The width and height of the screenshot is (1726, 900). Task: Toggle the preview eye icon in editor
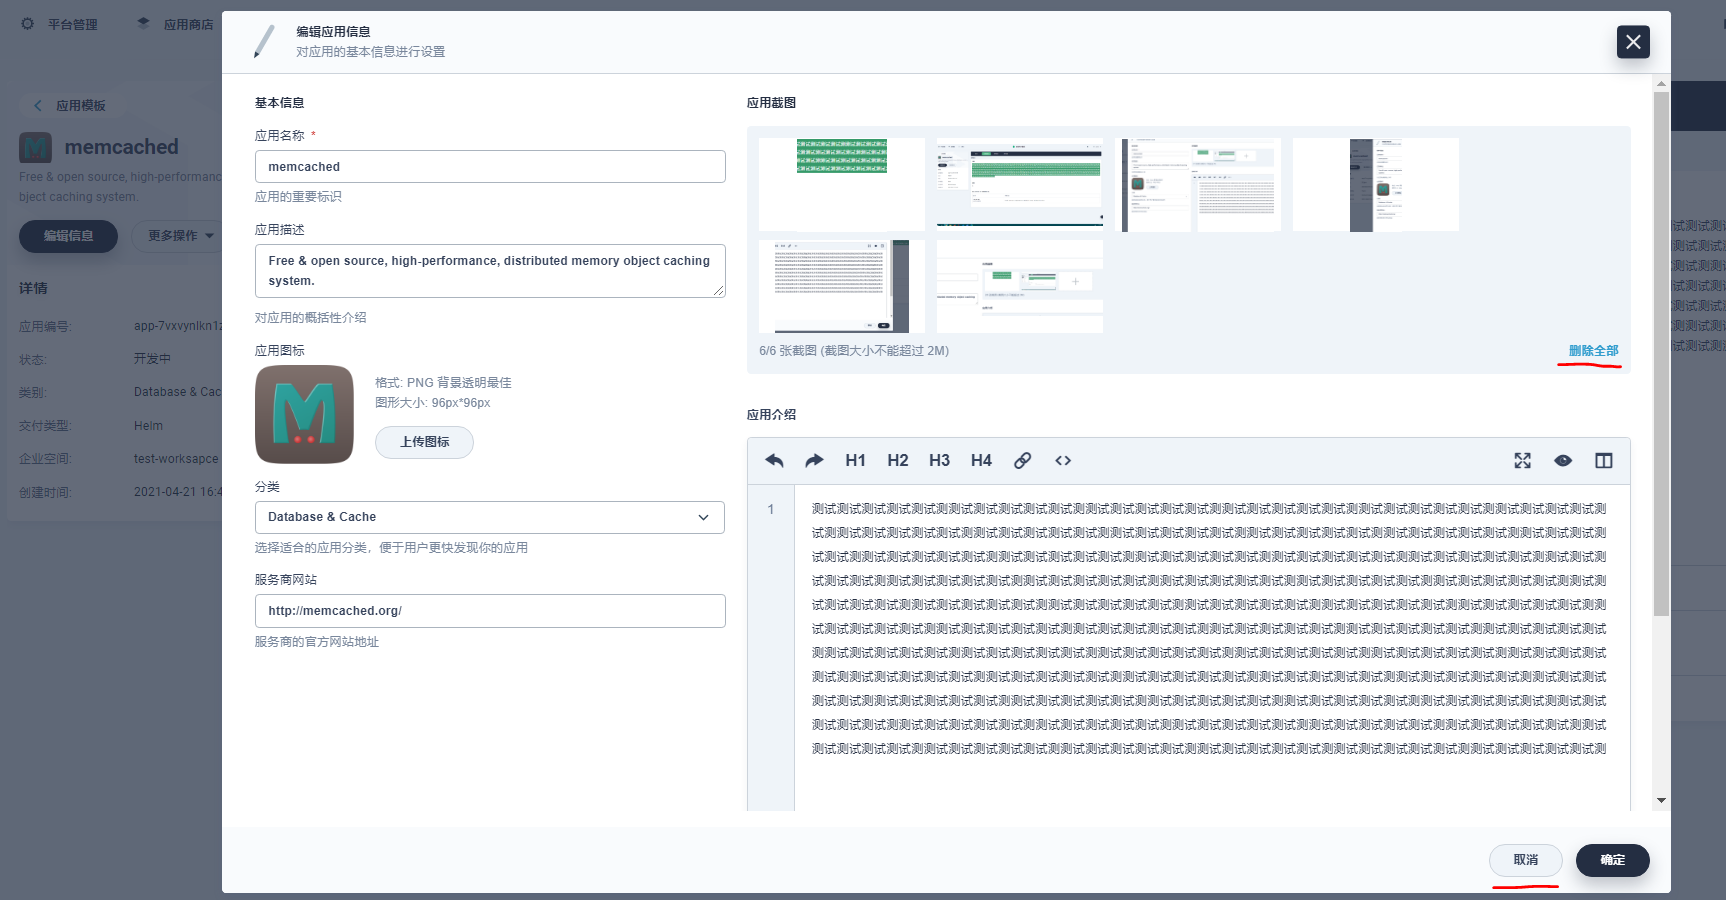1563,460
